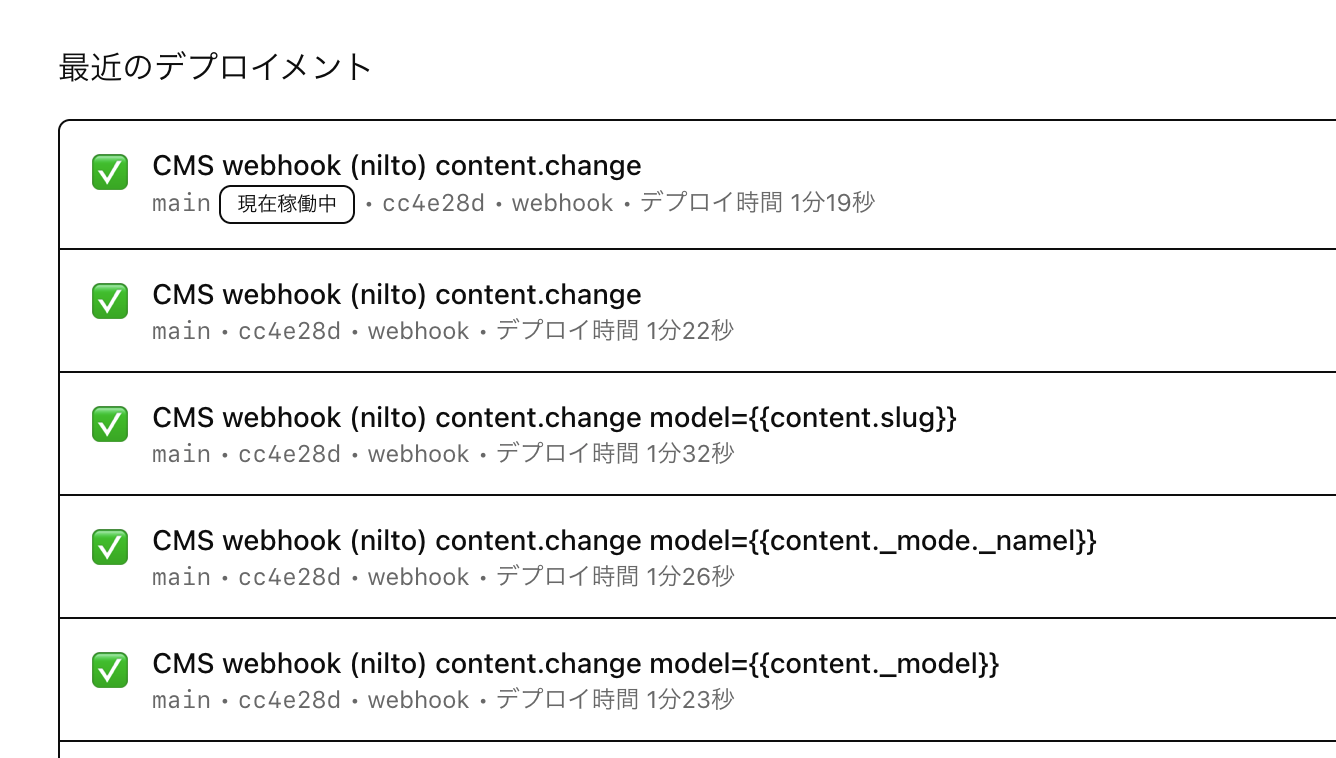Open the deployment titled model={{content._model}}

tap(575, 664)
